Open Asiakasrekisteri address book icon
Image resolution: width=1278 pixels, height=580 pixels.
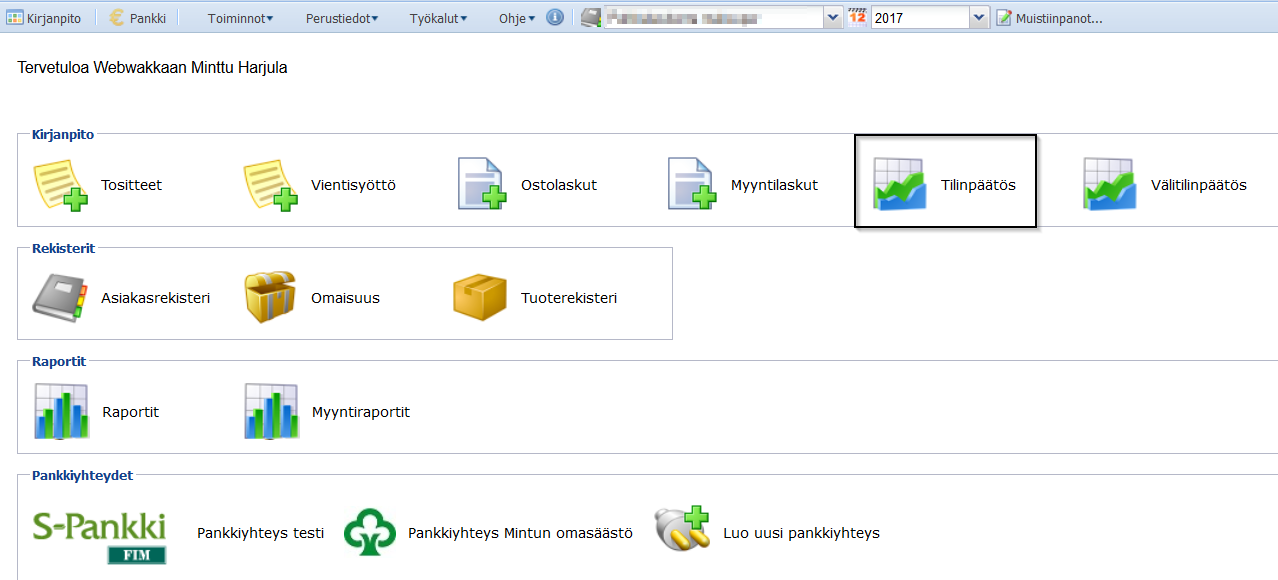[61, 297]
